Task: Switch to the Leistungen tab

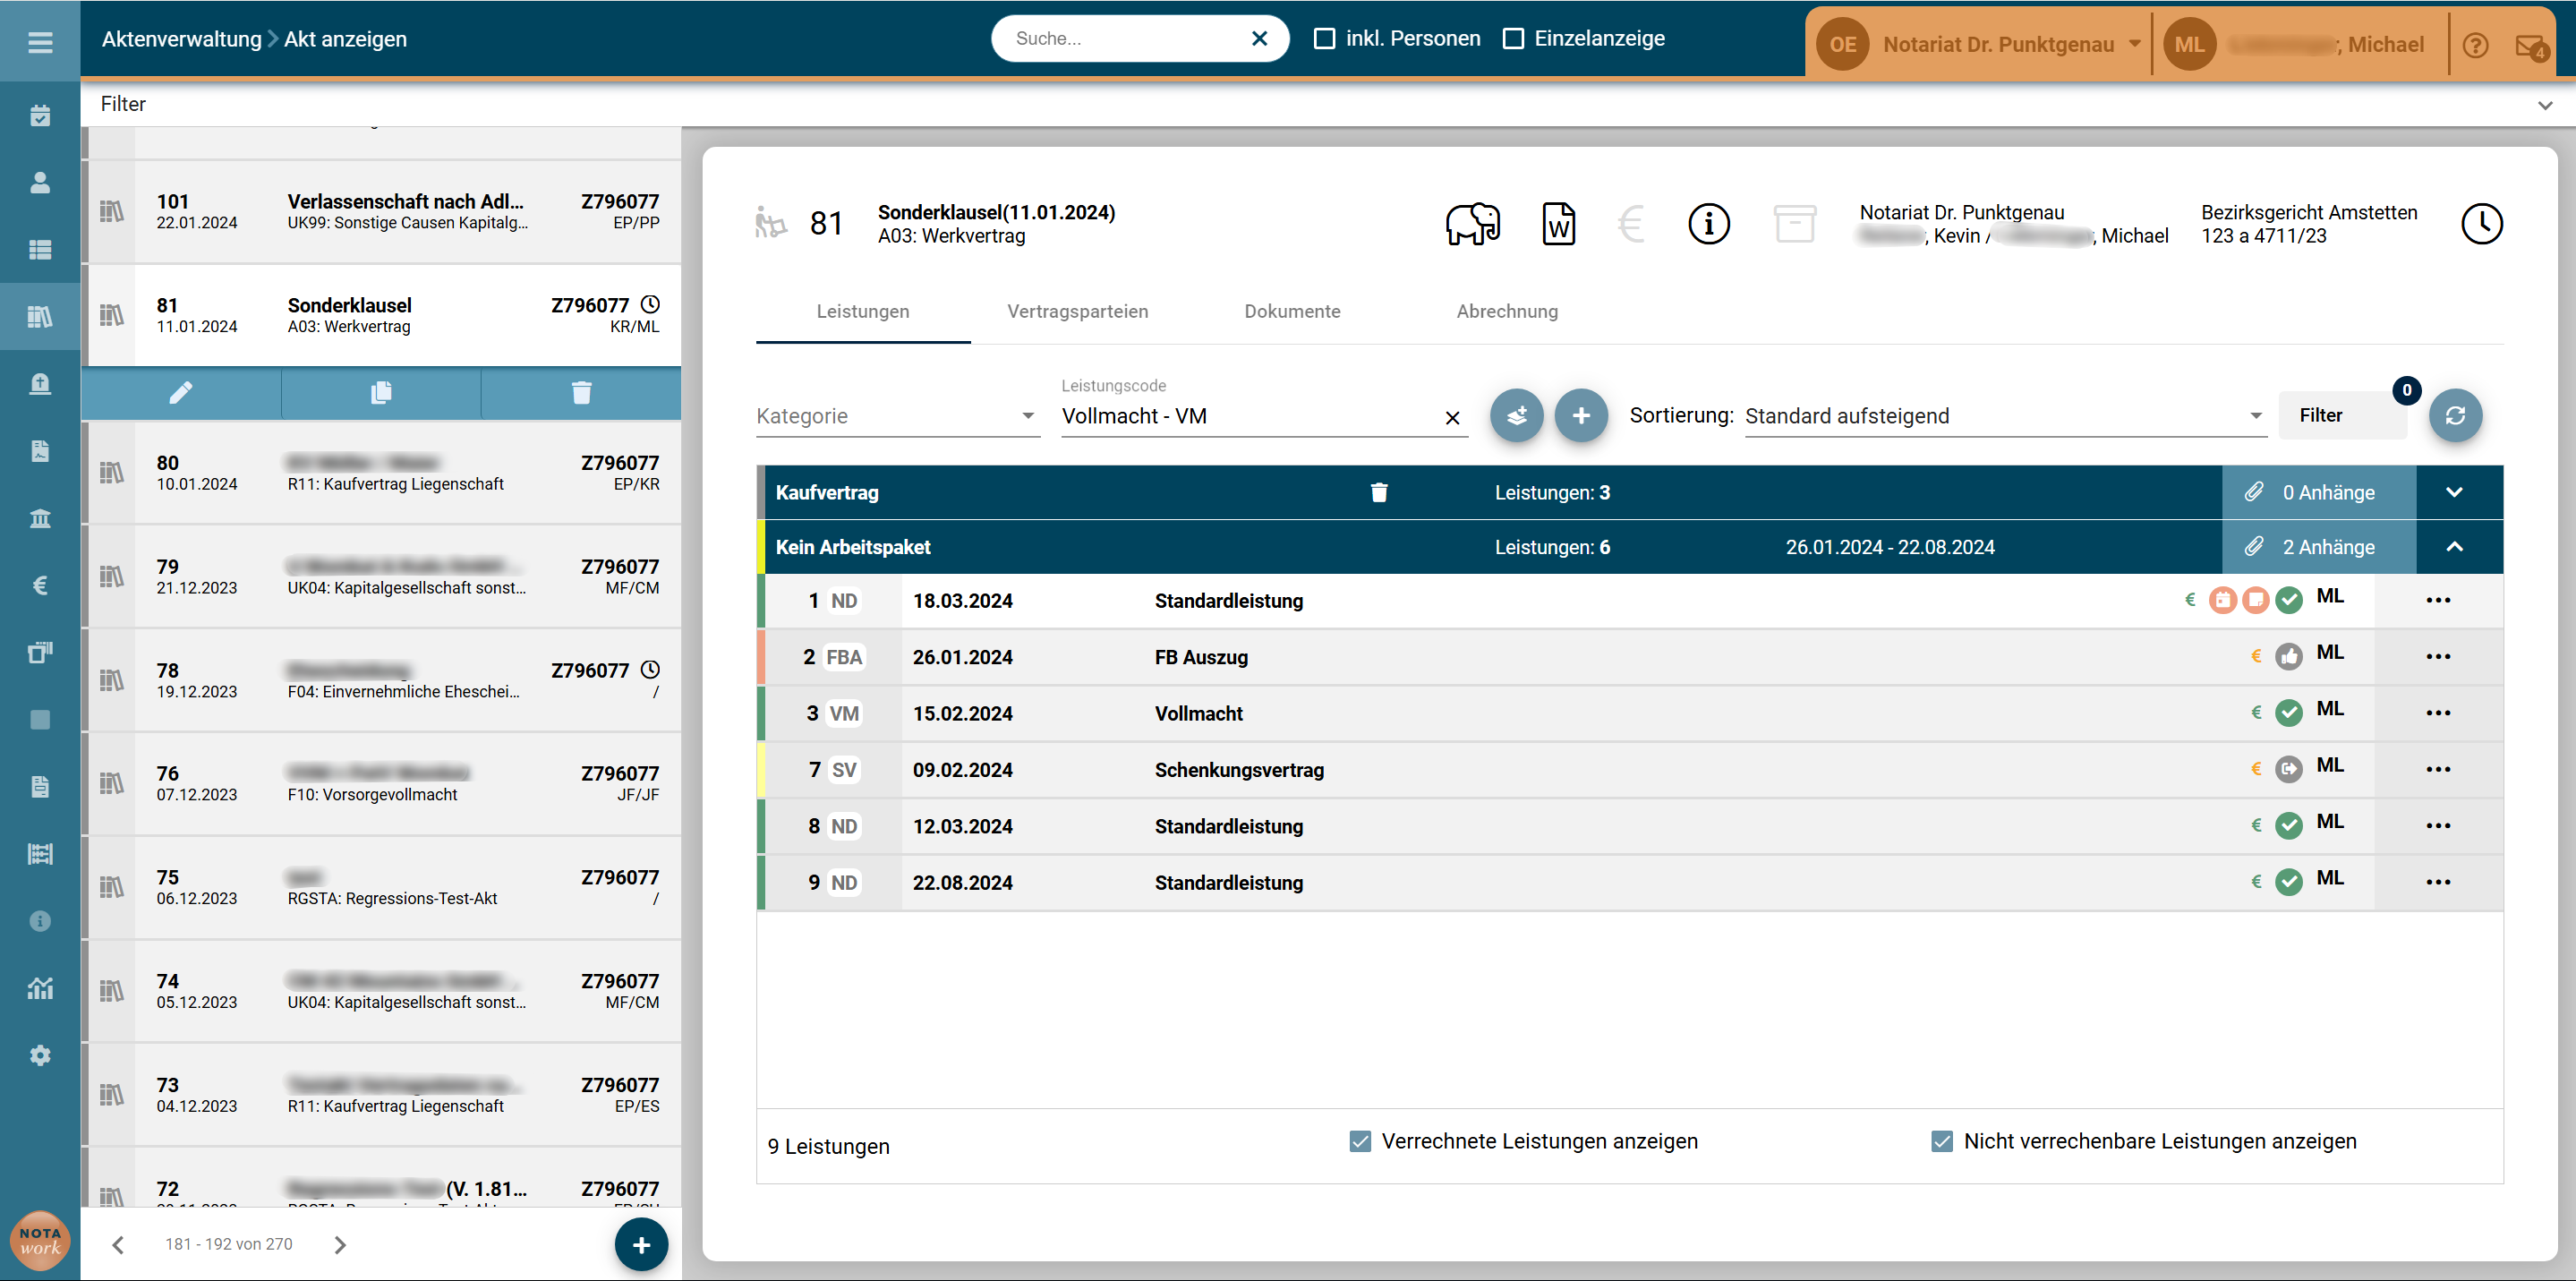Action: 863,311
